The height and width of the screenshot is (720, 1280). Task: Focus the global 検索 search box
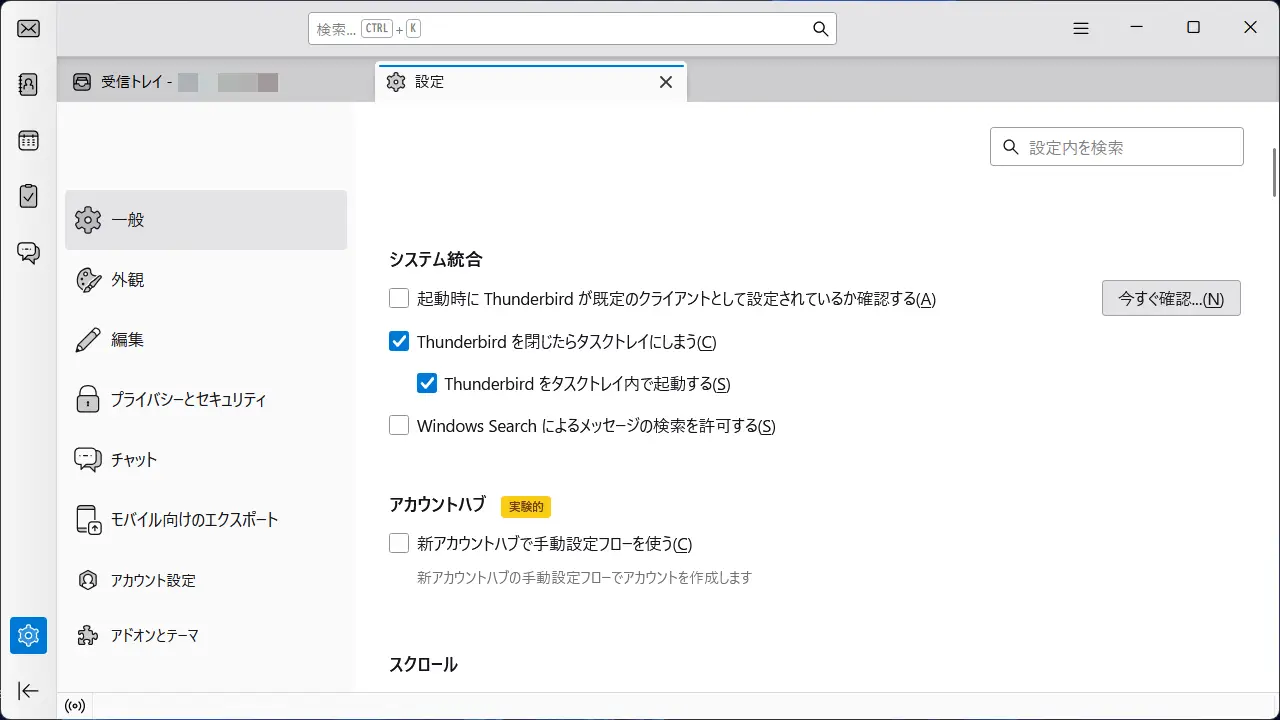point(572,29)
